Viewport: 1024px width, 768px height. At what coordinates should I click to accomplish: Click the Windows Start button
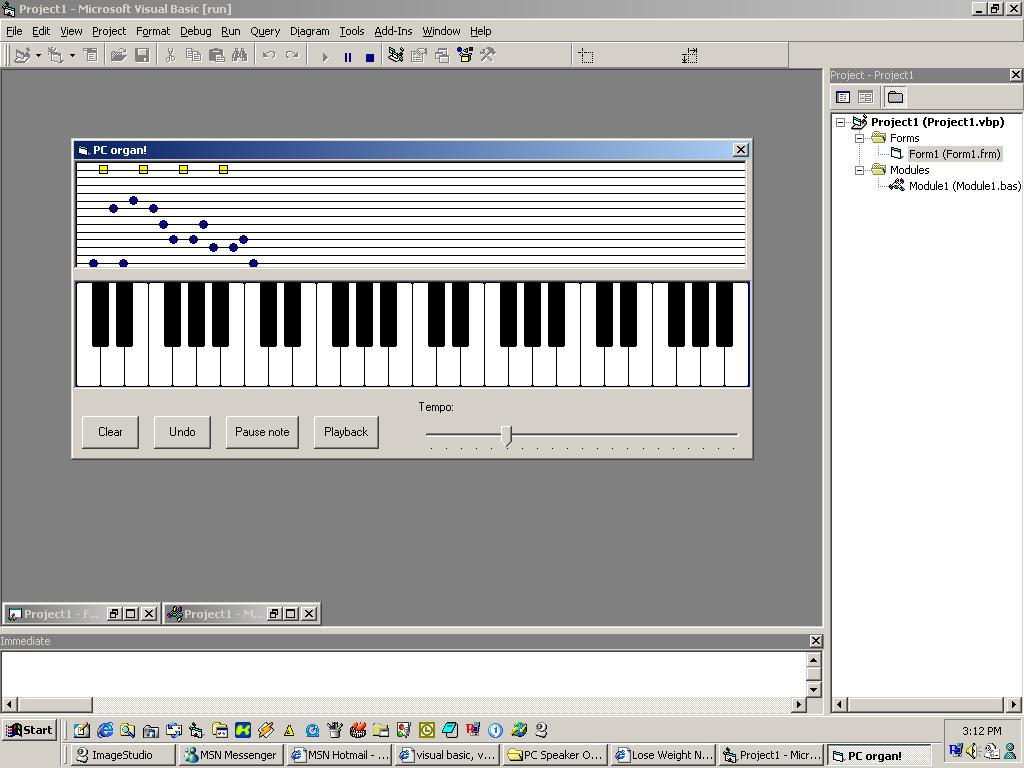pos(29,730)
